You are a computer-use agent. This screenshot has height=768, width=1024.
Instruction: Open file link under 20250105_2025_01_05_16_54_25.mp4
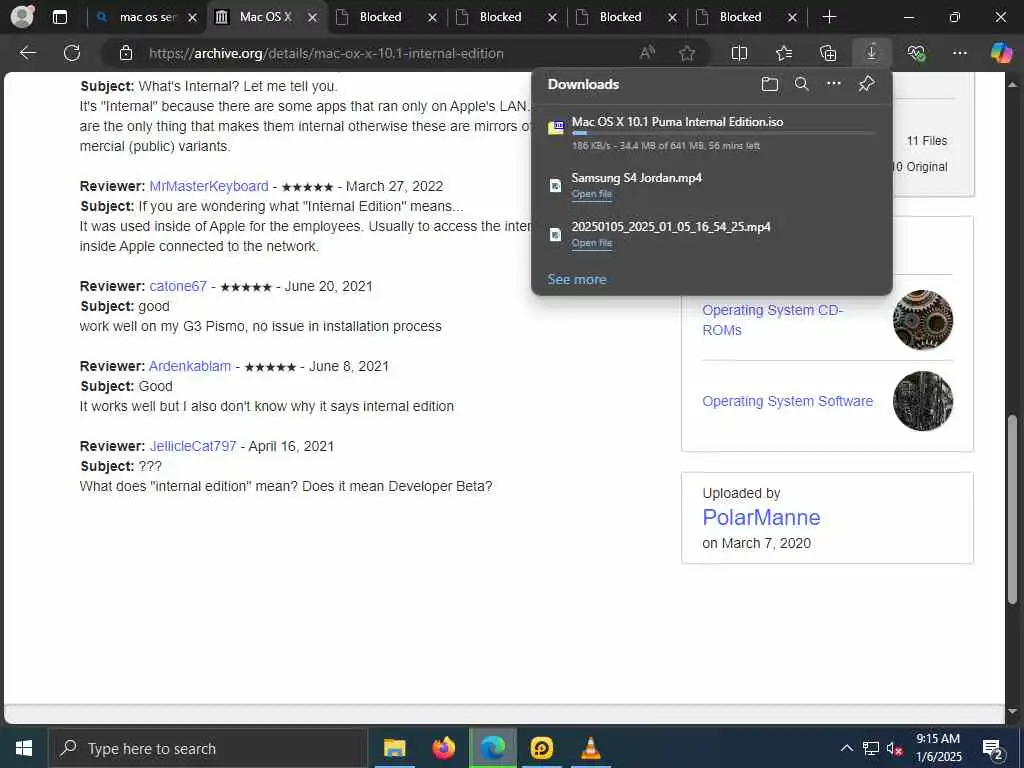point(592,243)
